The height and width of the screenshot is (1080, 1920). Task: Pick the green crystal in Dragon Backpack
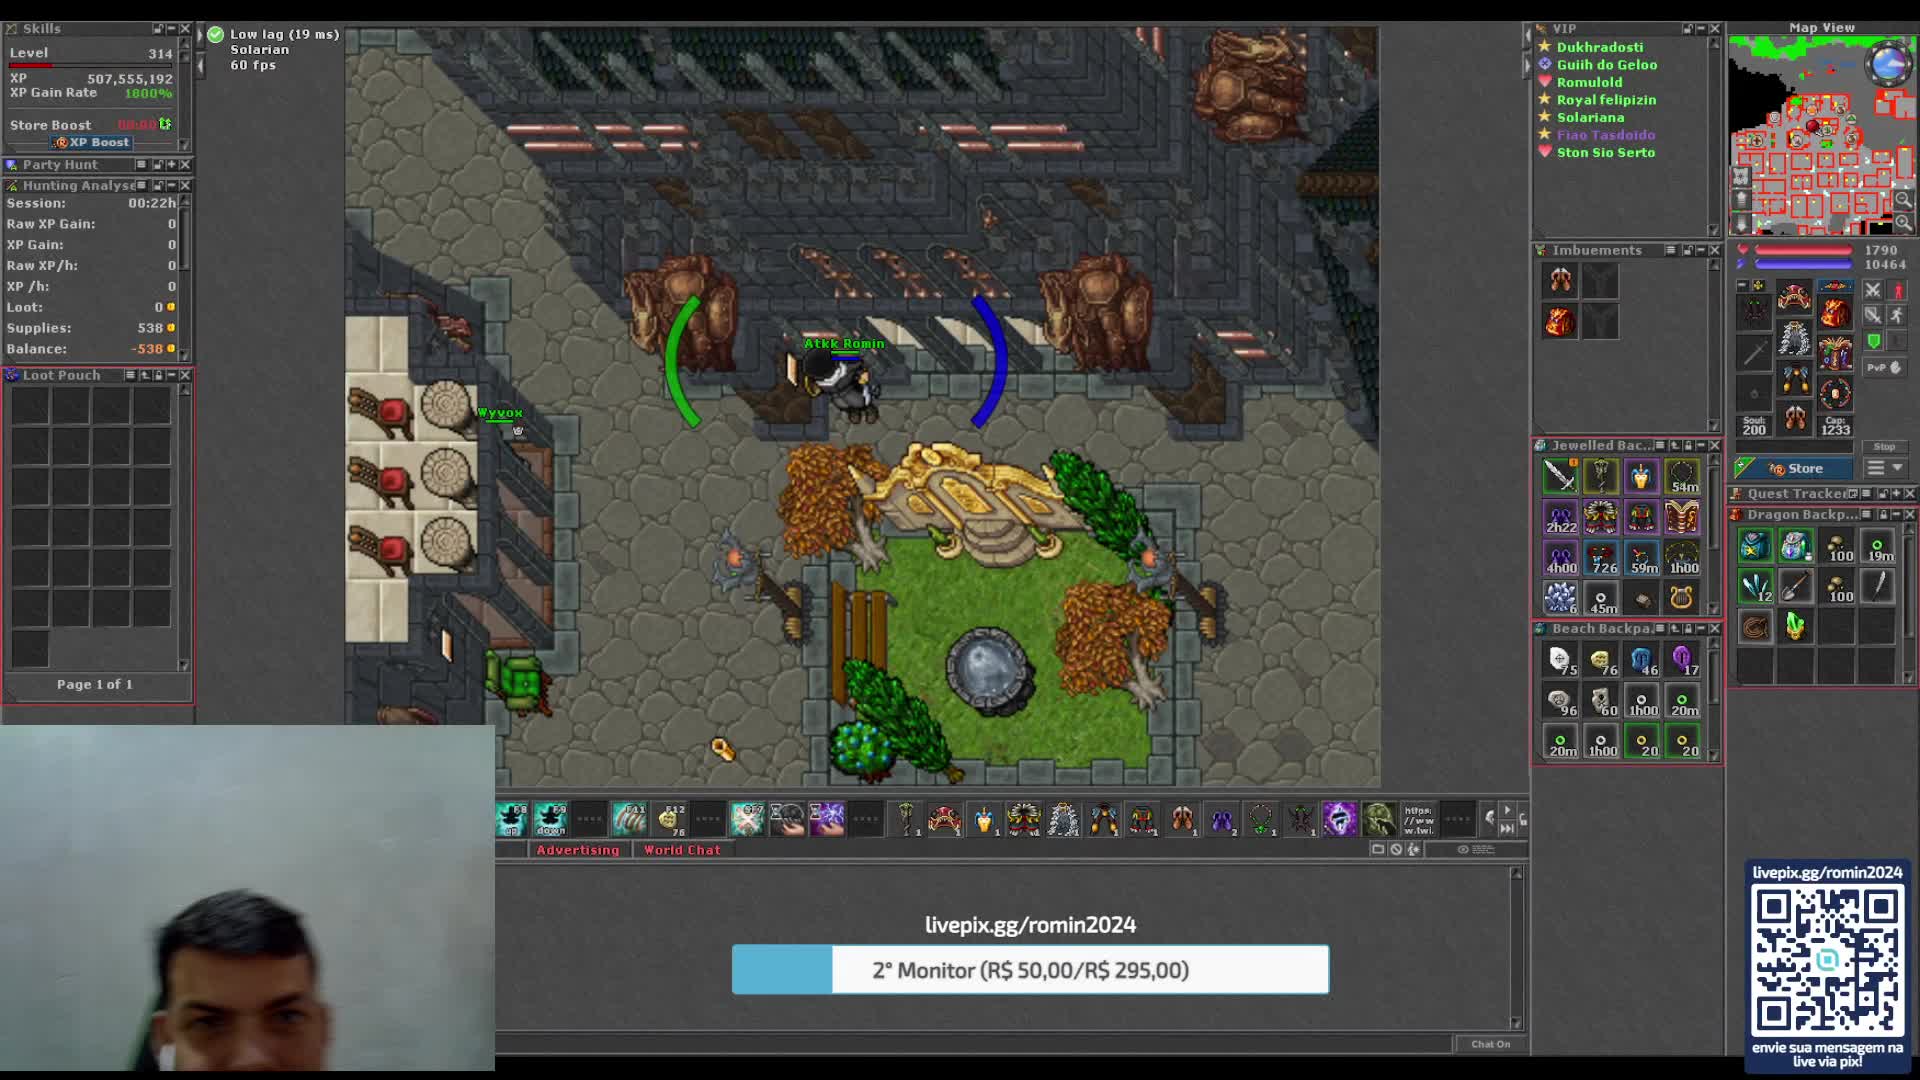point(1795,627)
